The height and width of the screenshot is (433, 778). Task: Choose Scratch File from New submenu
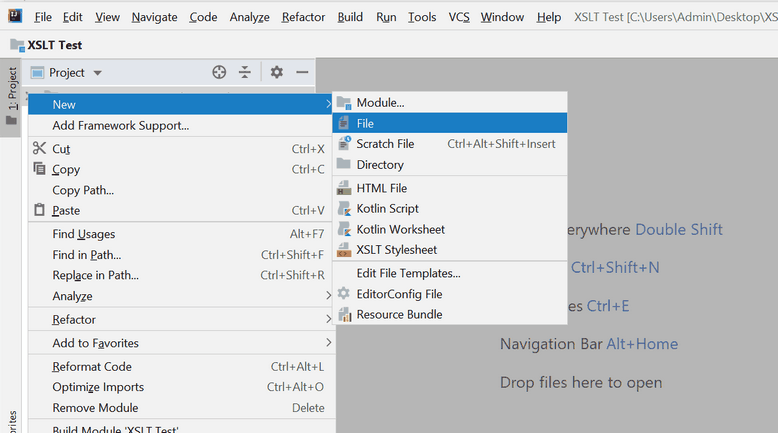coord(385,144)
